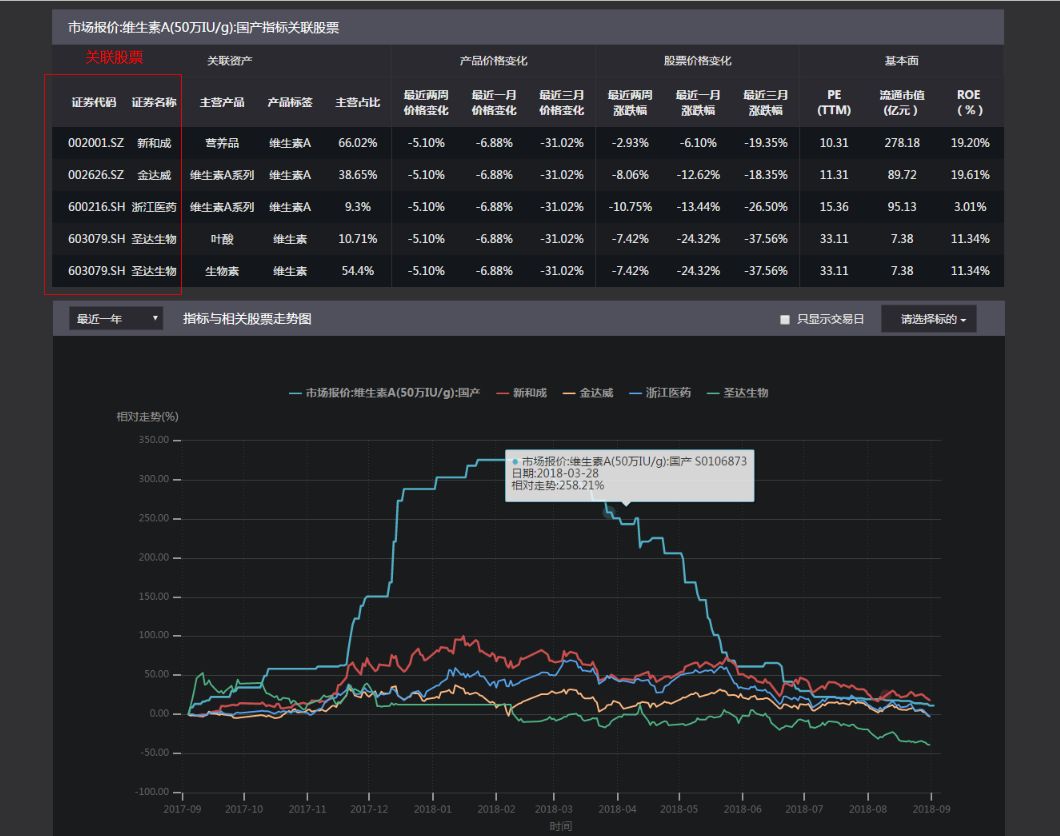1060x836 pixels.
Task: Click the 新和成 stock name in the table
Action: coord(154,143)
